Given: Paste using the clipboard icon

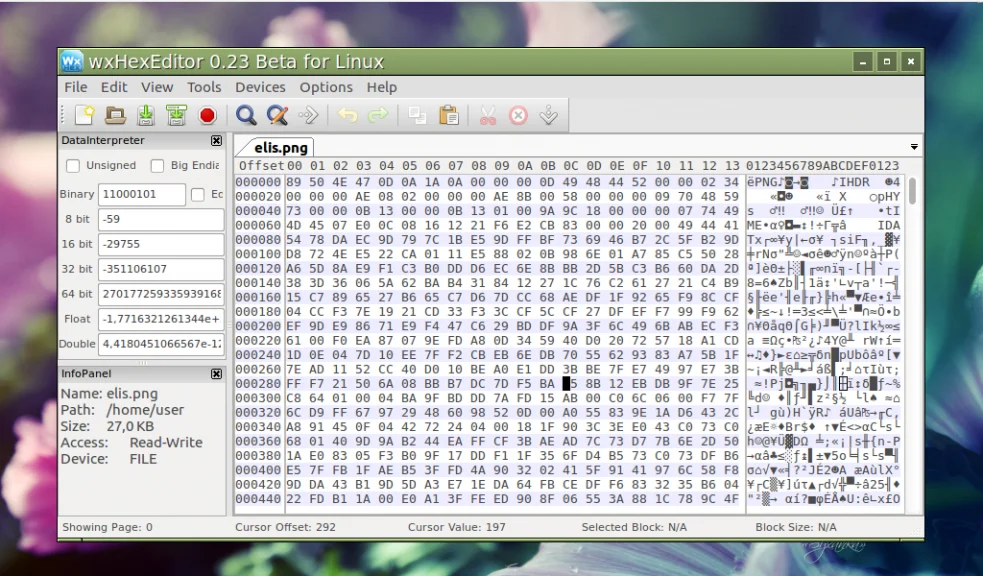Looking at the screenshot, I should 448,115.
